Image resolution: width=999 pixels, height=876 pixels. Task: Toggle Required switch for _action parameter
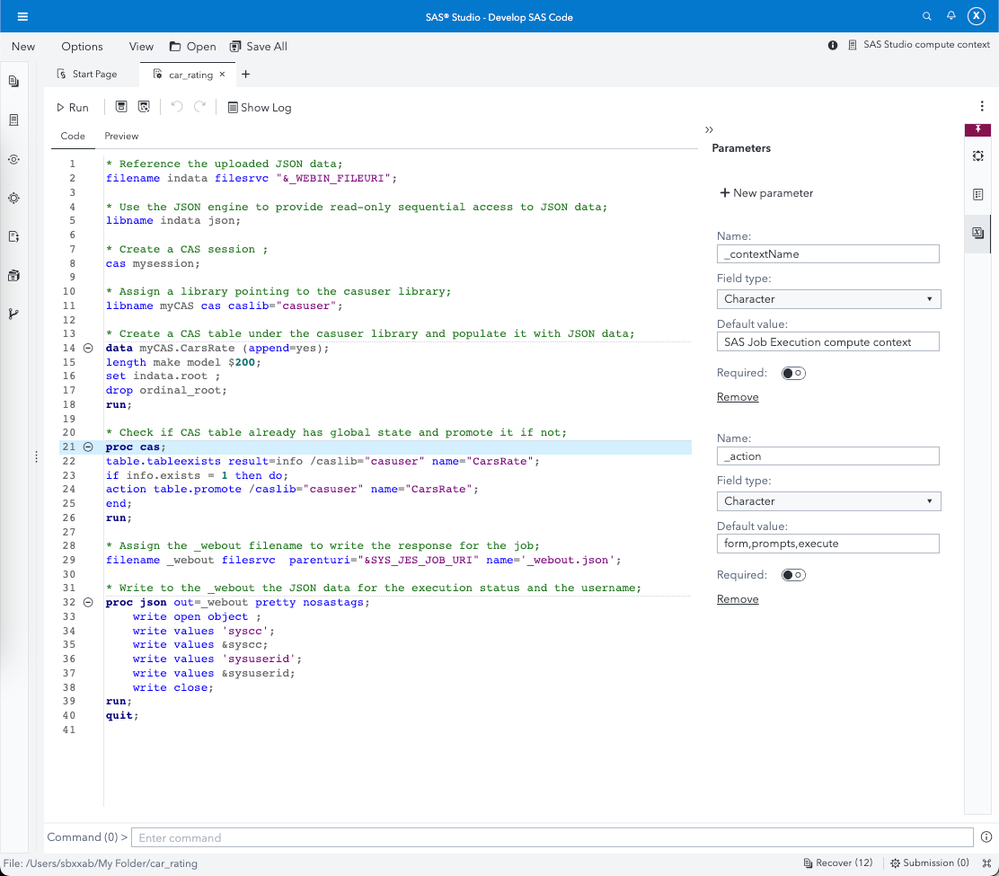pos(793,575)
